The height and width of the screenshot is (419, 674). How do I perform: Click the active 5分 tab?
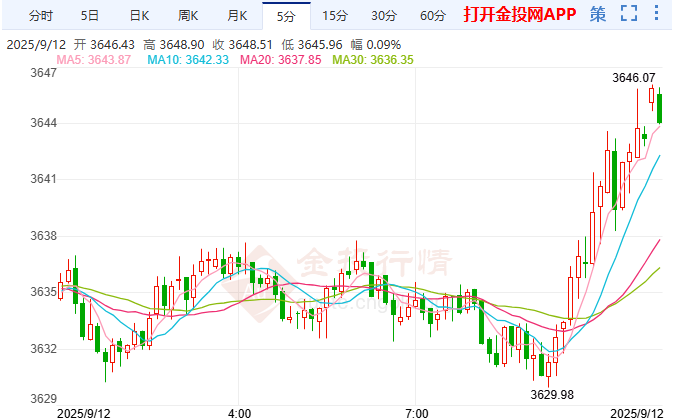pyautogui.click(x=286, y=16)
